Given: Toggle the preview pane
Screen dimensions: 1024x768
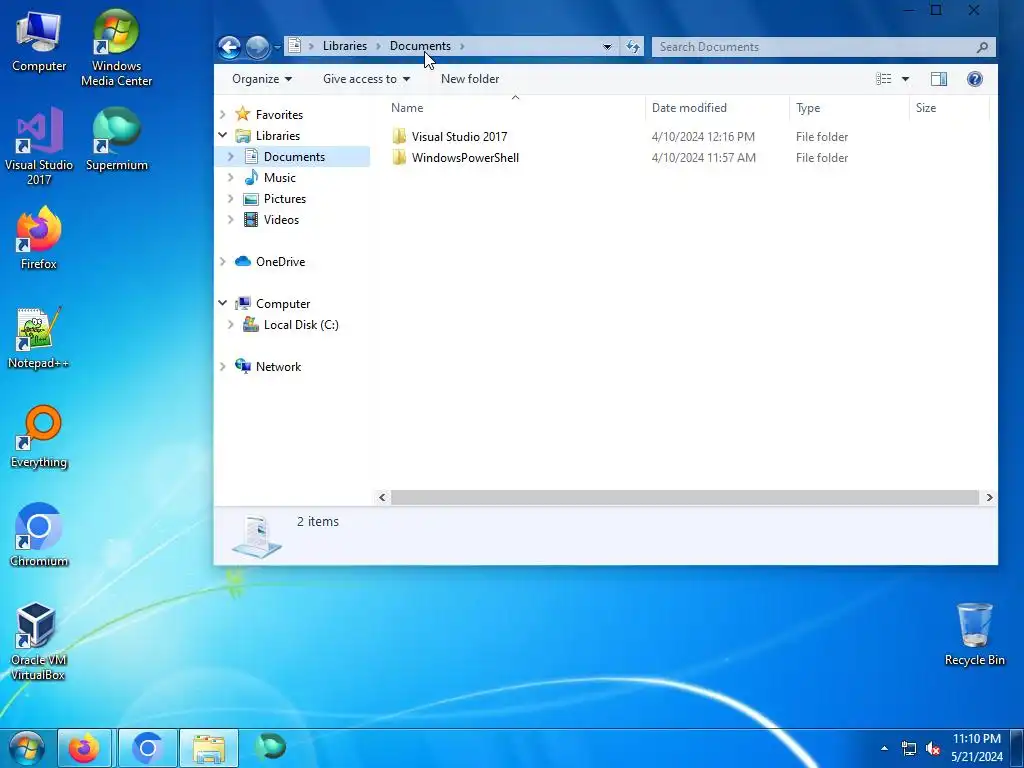Looking at the screenshot, I should tap(938, 79).
